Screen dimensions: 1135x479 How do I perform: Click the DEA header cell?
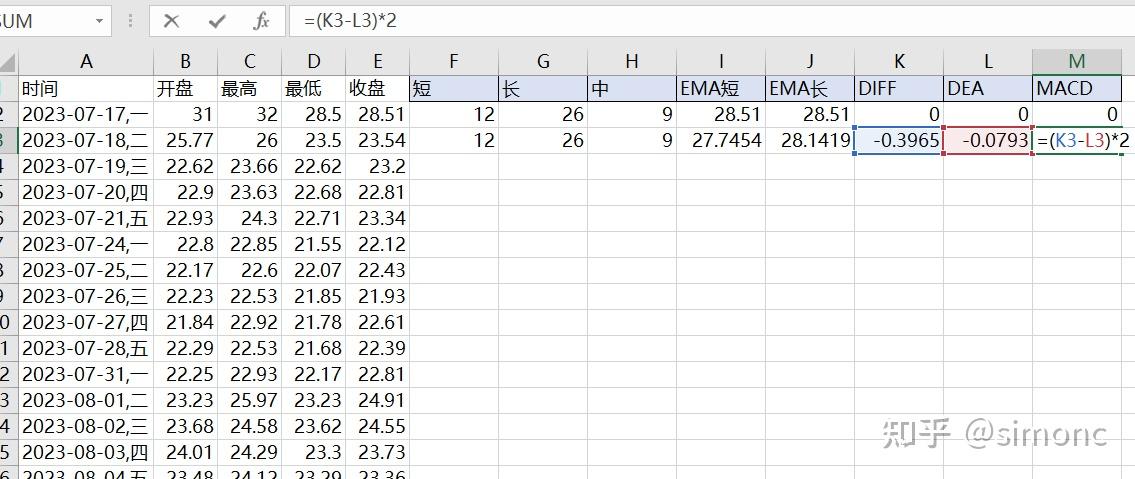(987, 88)
